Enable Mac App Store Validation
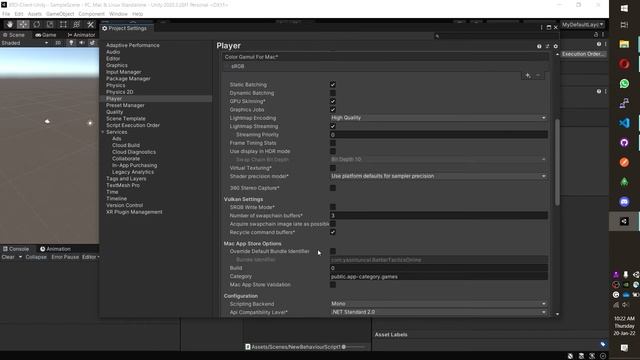The width and height of the screenshot is (640, 360). (333, 284)
